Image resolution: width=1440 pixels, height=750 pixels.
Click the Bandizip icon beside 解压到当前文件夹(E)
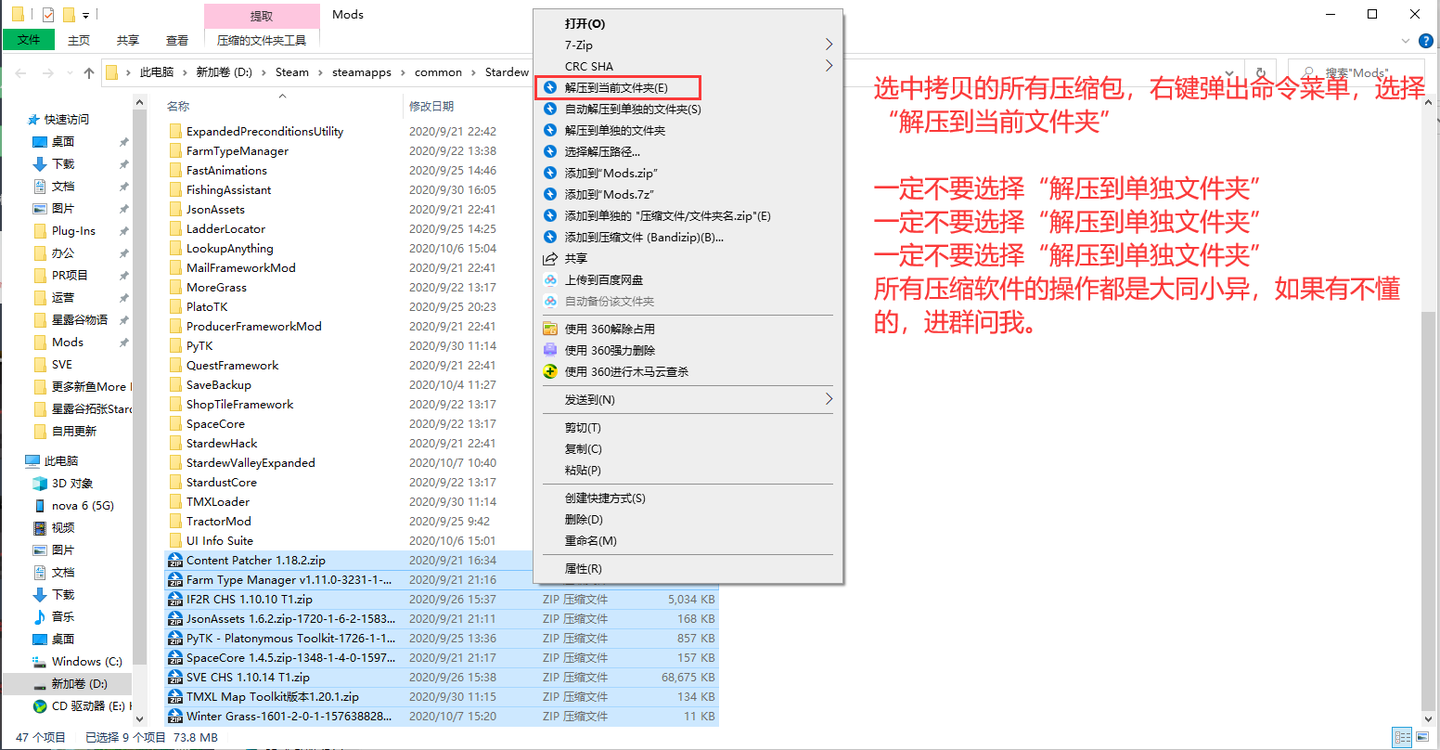click(x=550, y=88)
